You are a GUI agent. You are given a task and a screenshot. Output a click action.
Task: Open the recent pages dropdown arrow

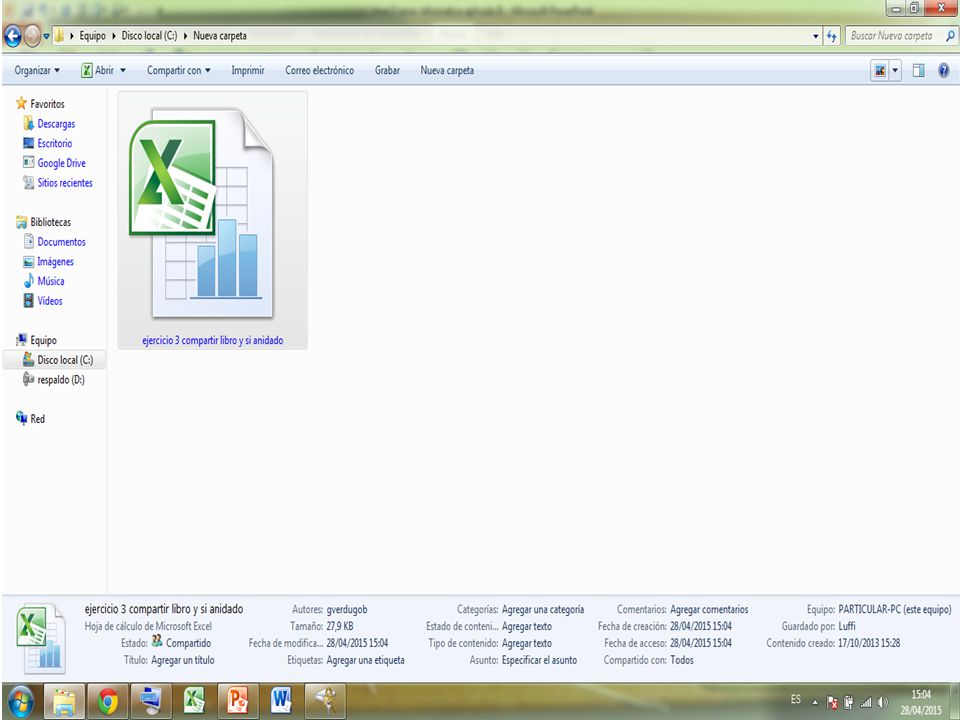coord(47,36)
